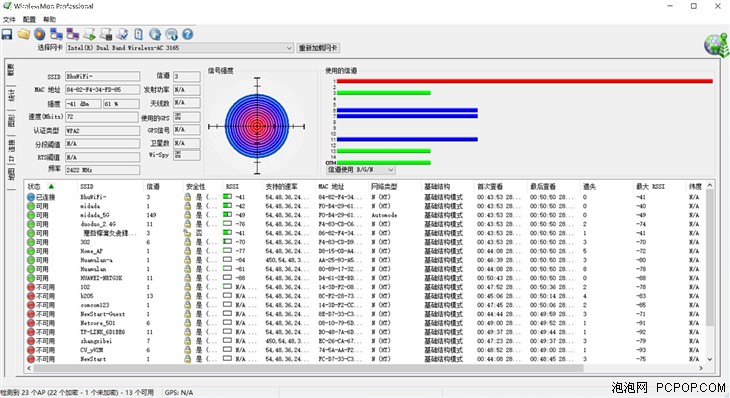Expand the network adapter selection dropdown
This screenshot has height=398, width=730.
(289, 48)
